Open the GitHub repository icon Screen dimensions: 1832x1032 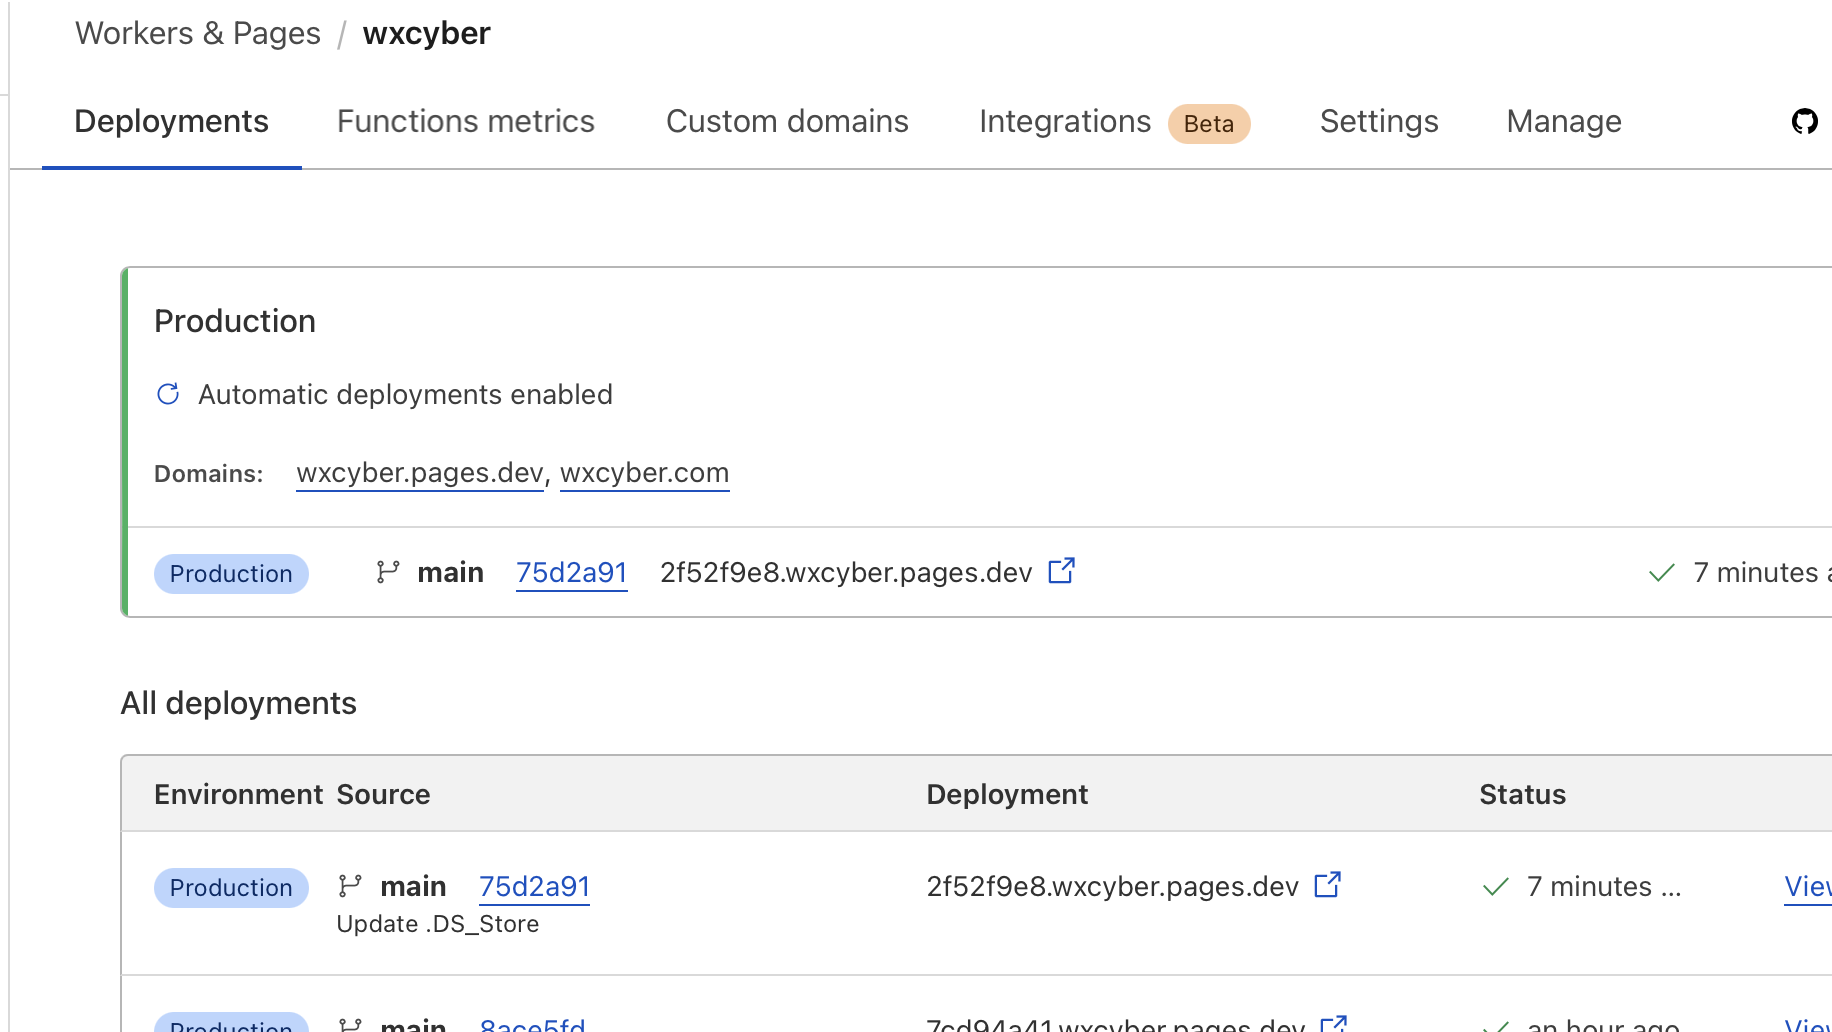[1804, 122]
